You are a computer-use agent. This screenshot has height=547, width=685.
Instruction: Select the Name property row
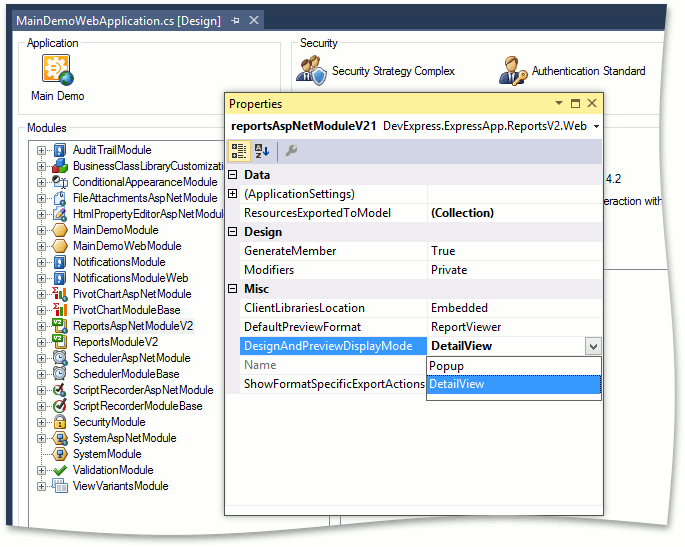tap(333, 365)
